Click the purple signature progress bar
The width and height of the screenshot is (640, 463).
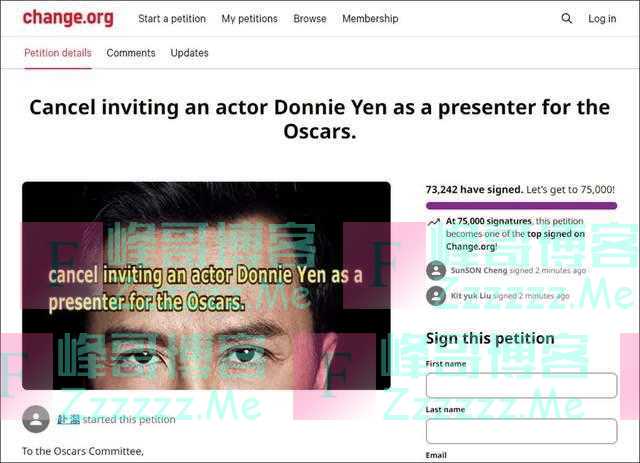coord(521,205)
